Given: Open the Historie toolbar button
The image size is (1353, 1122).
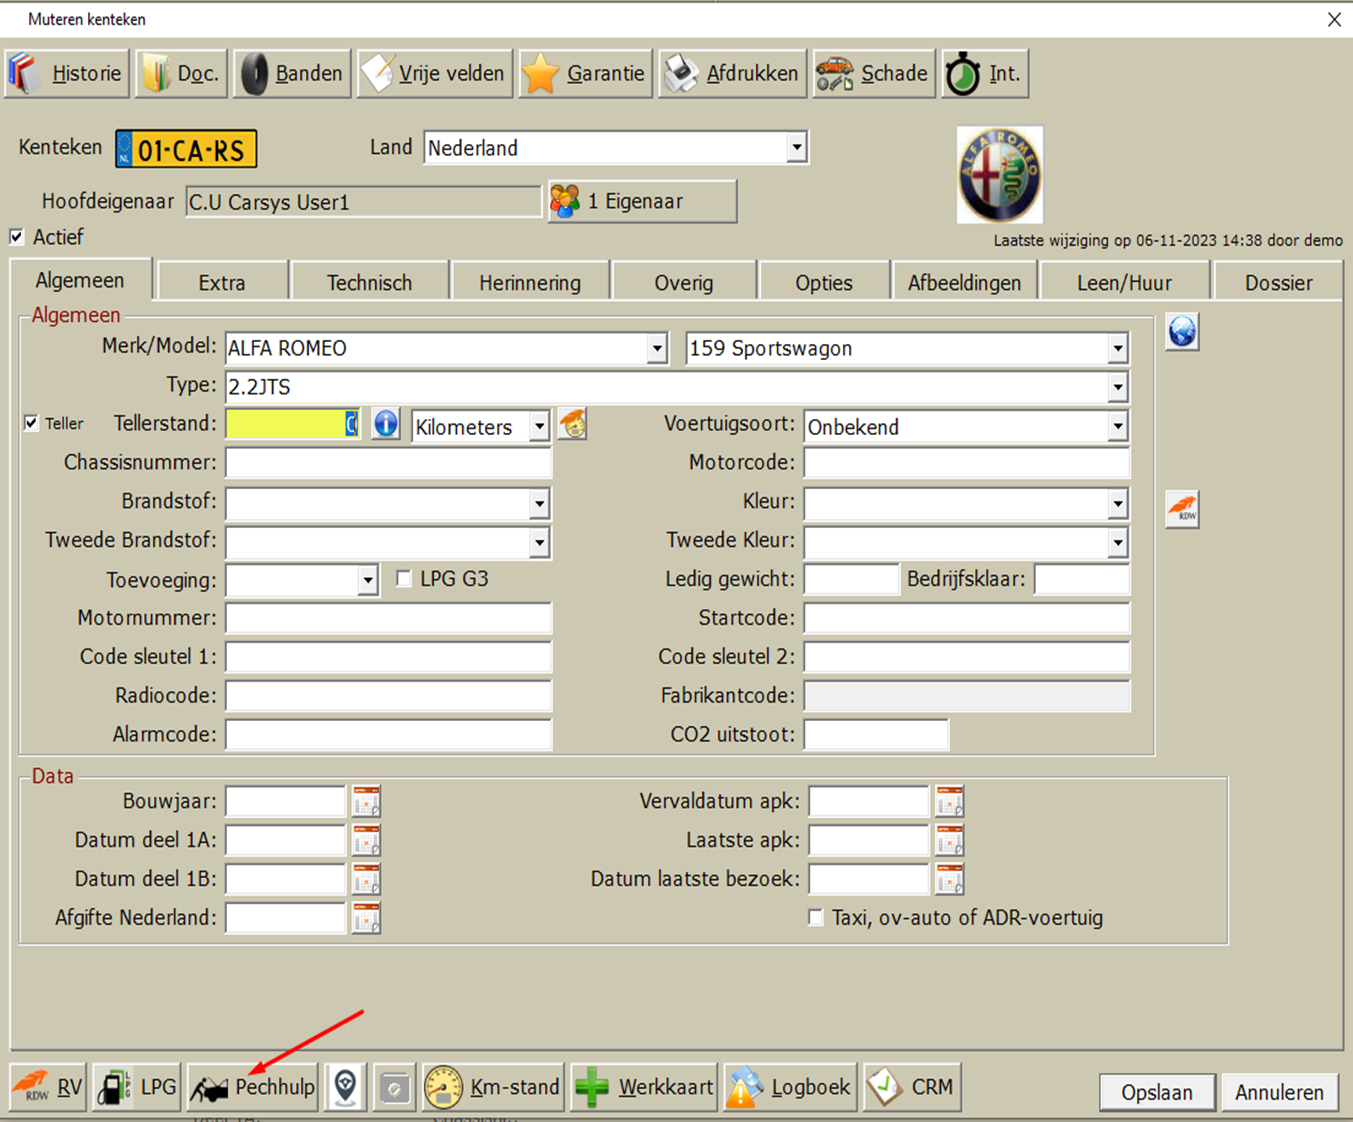Looking at the screenshot, I should [67, 73].
